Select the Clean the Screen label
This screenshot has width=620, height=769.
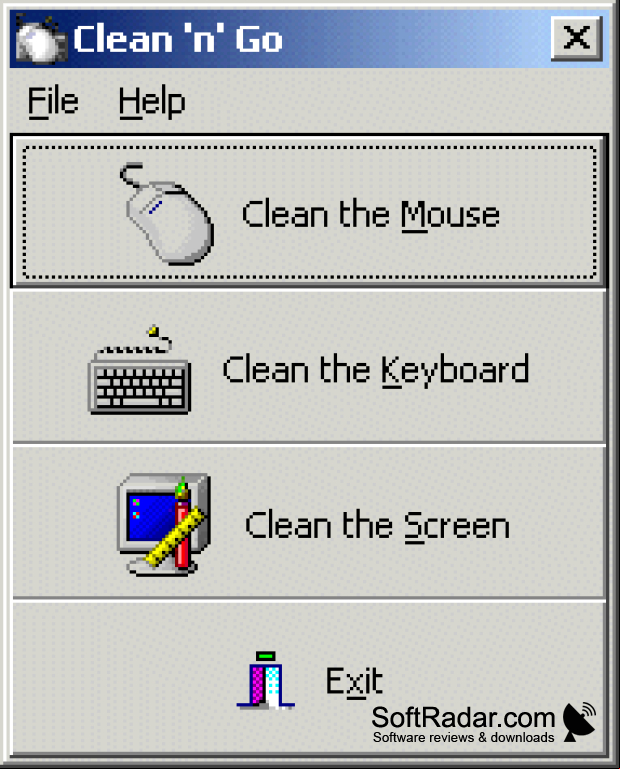pos(377,526)
